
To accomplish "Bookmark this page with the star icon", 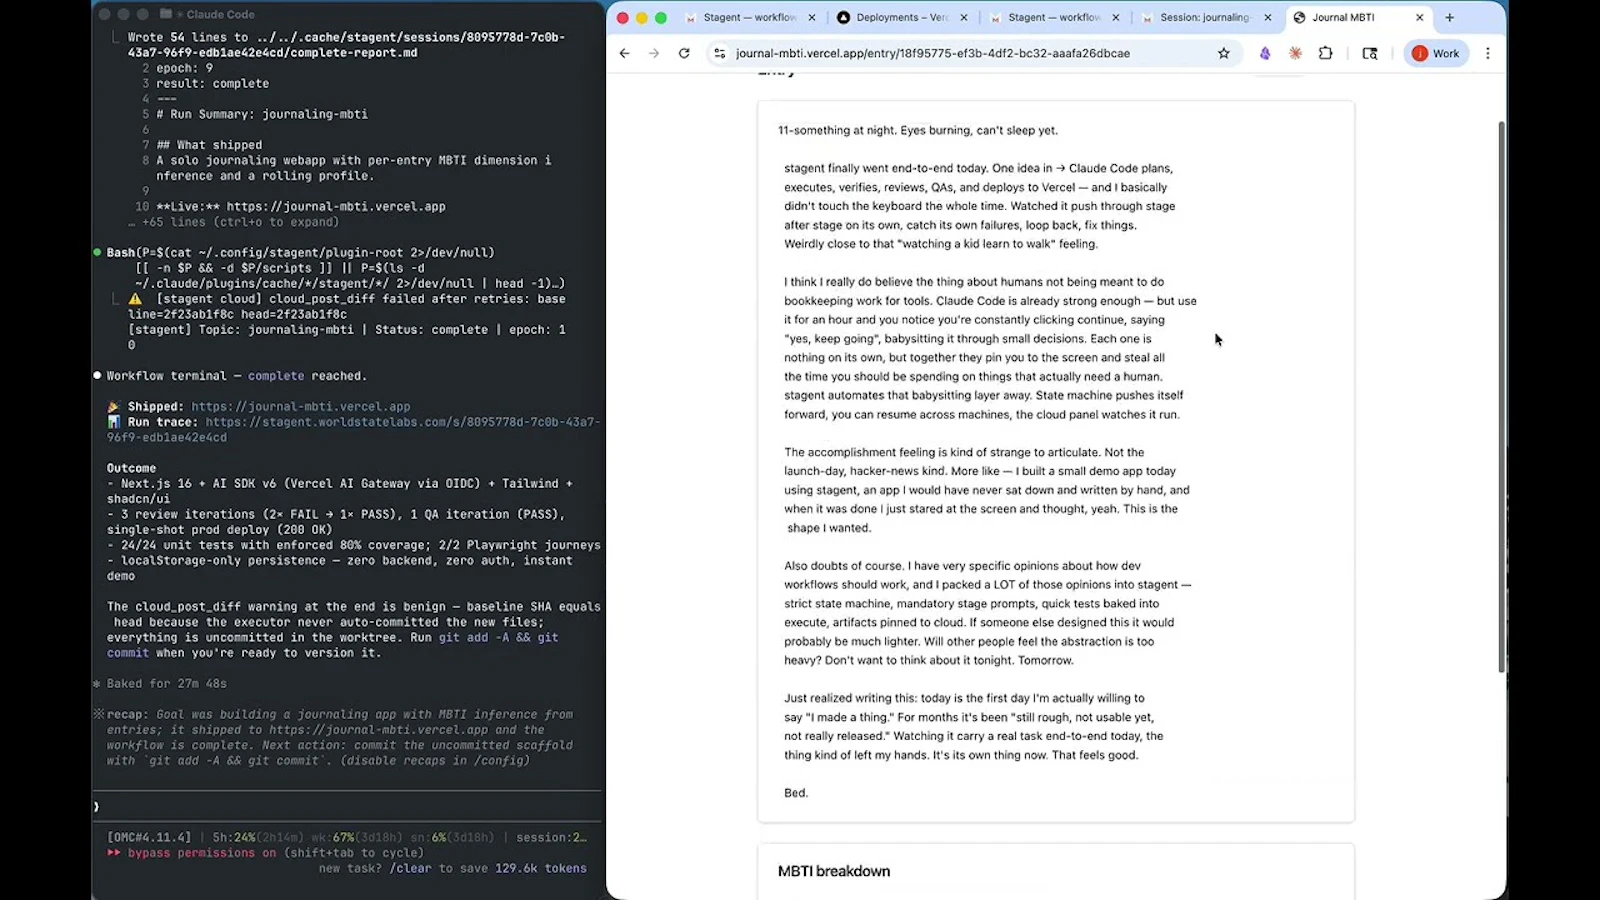I will [x=1223, y=53].
